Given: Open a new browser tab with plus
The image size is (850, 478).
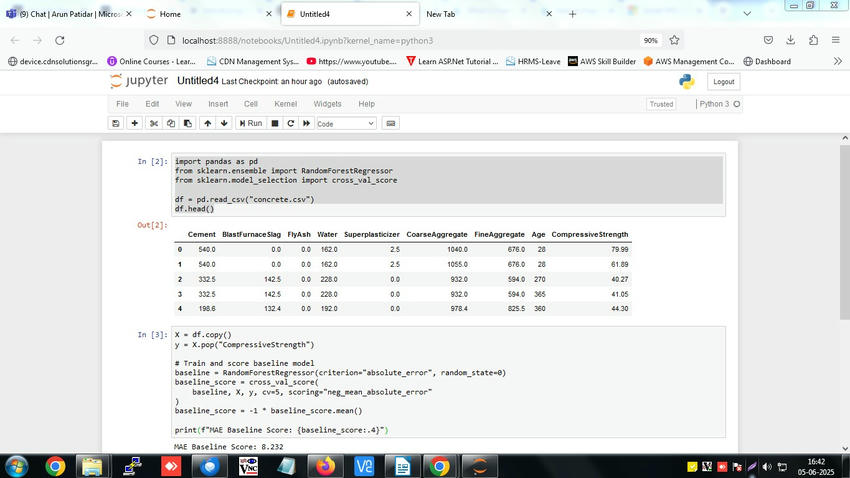Looking at the screenshot, I should (x=572, y=14).
